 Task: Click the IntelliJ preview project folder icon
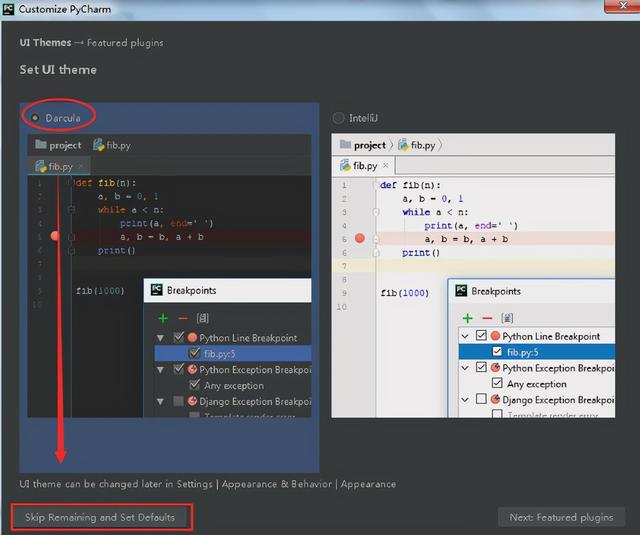pos(345,144)
